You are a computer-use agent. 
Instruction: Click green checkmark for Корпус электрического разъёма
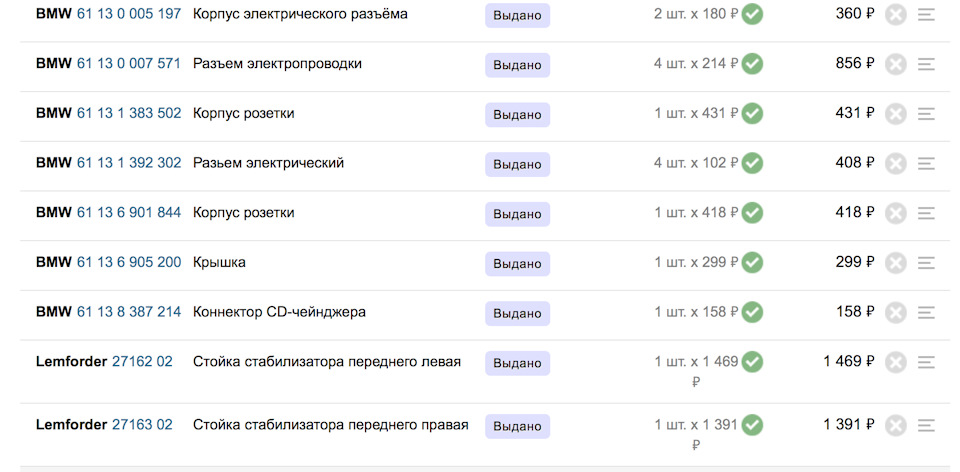coord(752,15)
